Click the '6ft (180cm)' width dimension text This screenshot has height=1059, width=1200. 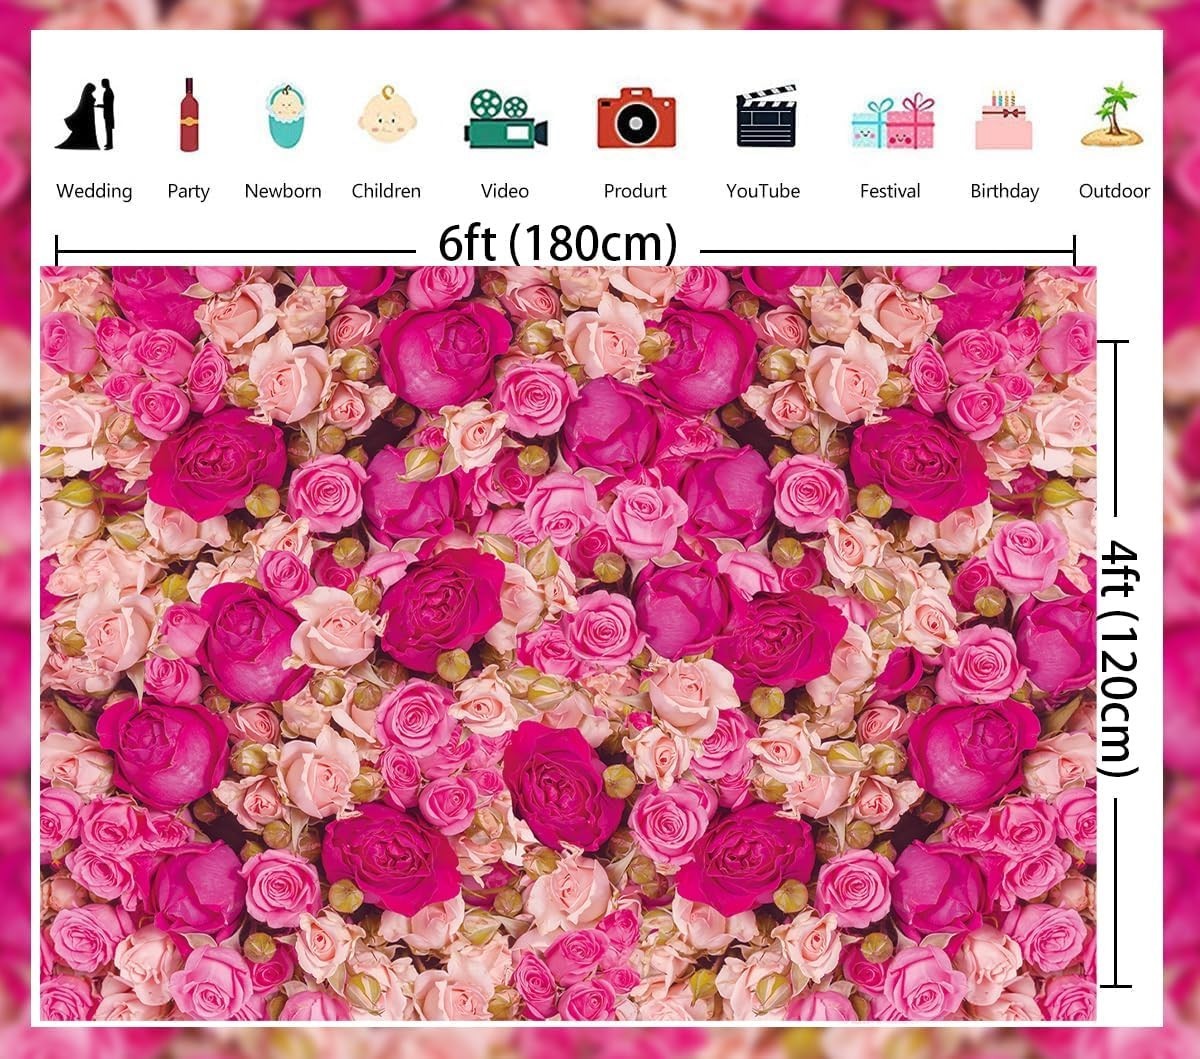558,243
